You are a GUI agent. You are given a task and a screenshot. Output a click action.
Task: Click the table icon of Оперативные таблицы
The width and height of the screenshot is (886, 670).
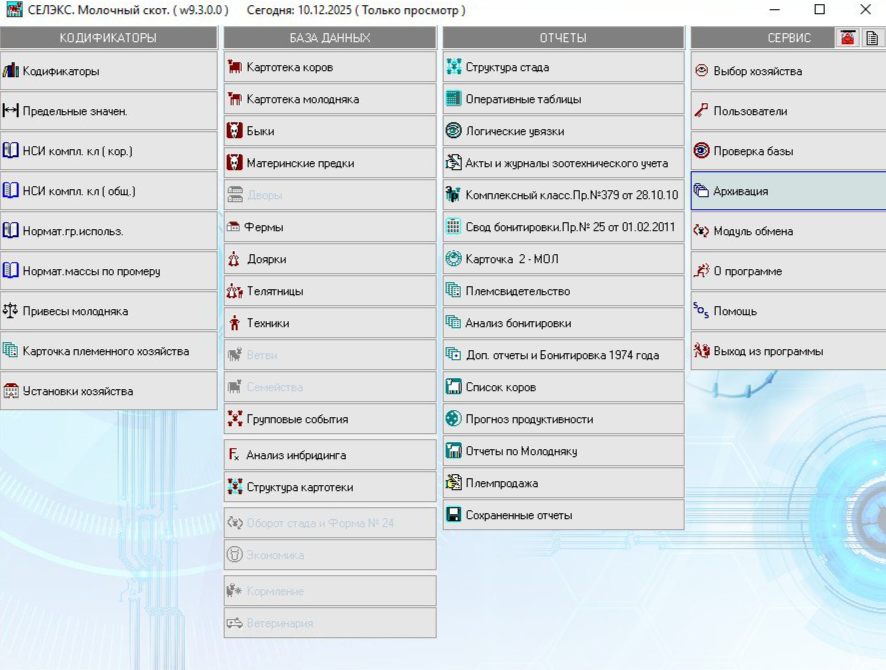tap(454, 99)
